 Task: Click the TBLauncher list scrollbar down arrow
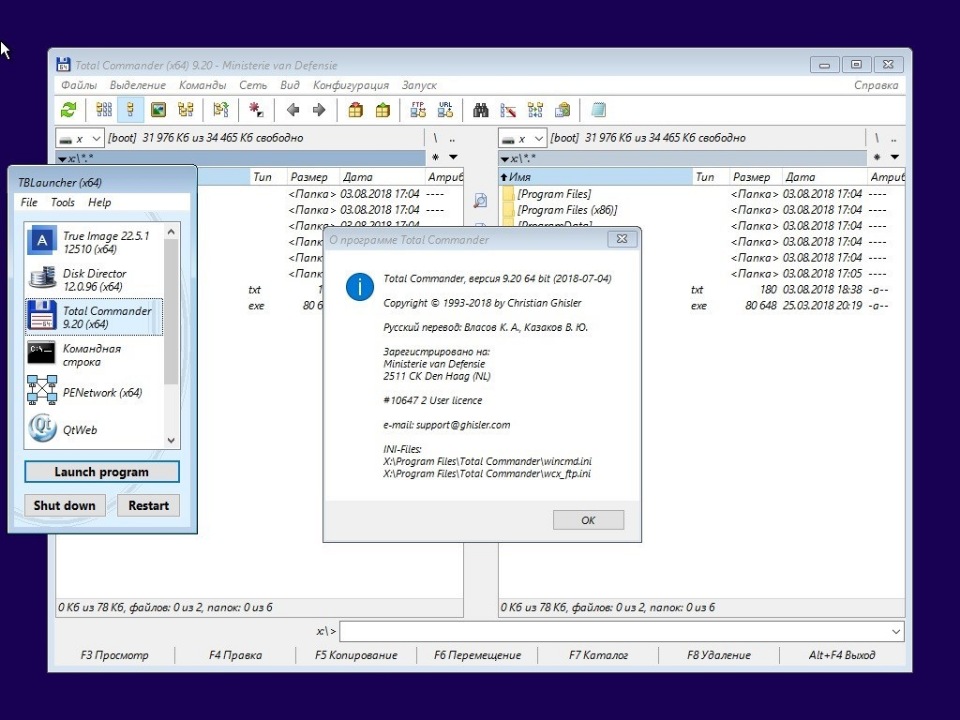[x=171, y=440]
